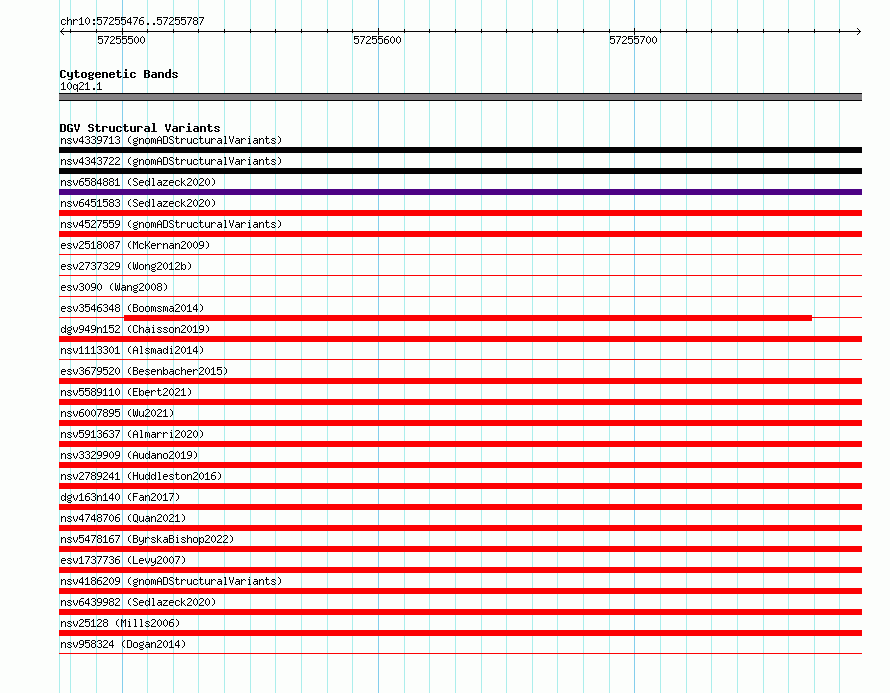The width and height of the screenshot is (890, 693).
Task: Click the right arrow of the ruler
Action: pos(858,31)
